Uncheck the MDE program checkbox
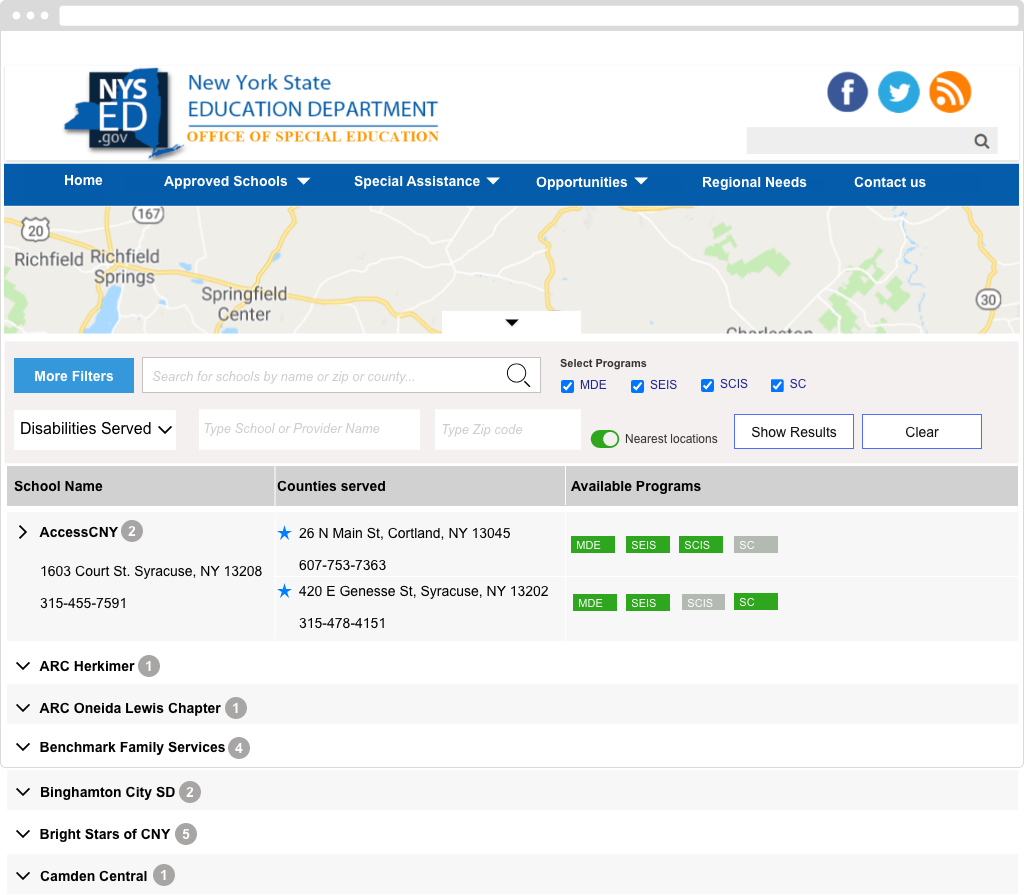1024x895 pixels. pos(567,386)
